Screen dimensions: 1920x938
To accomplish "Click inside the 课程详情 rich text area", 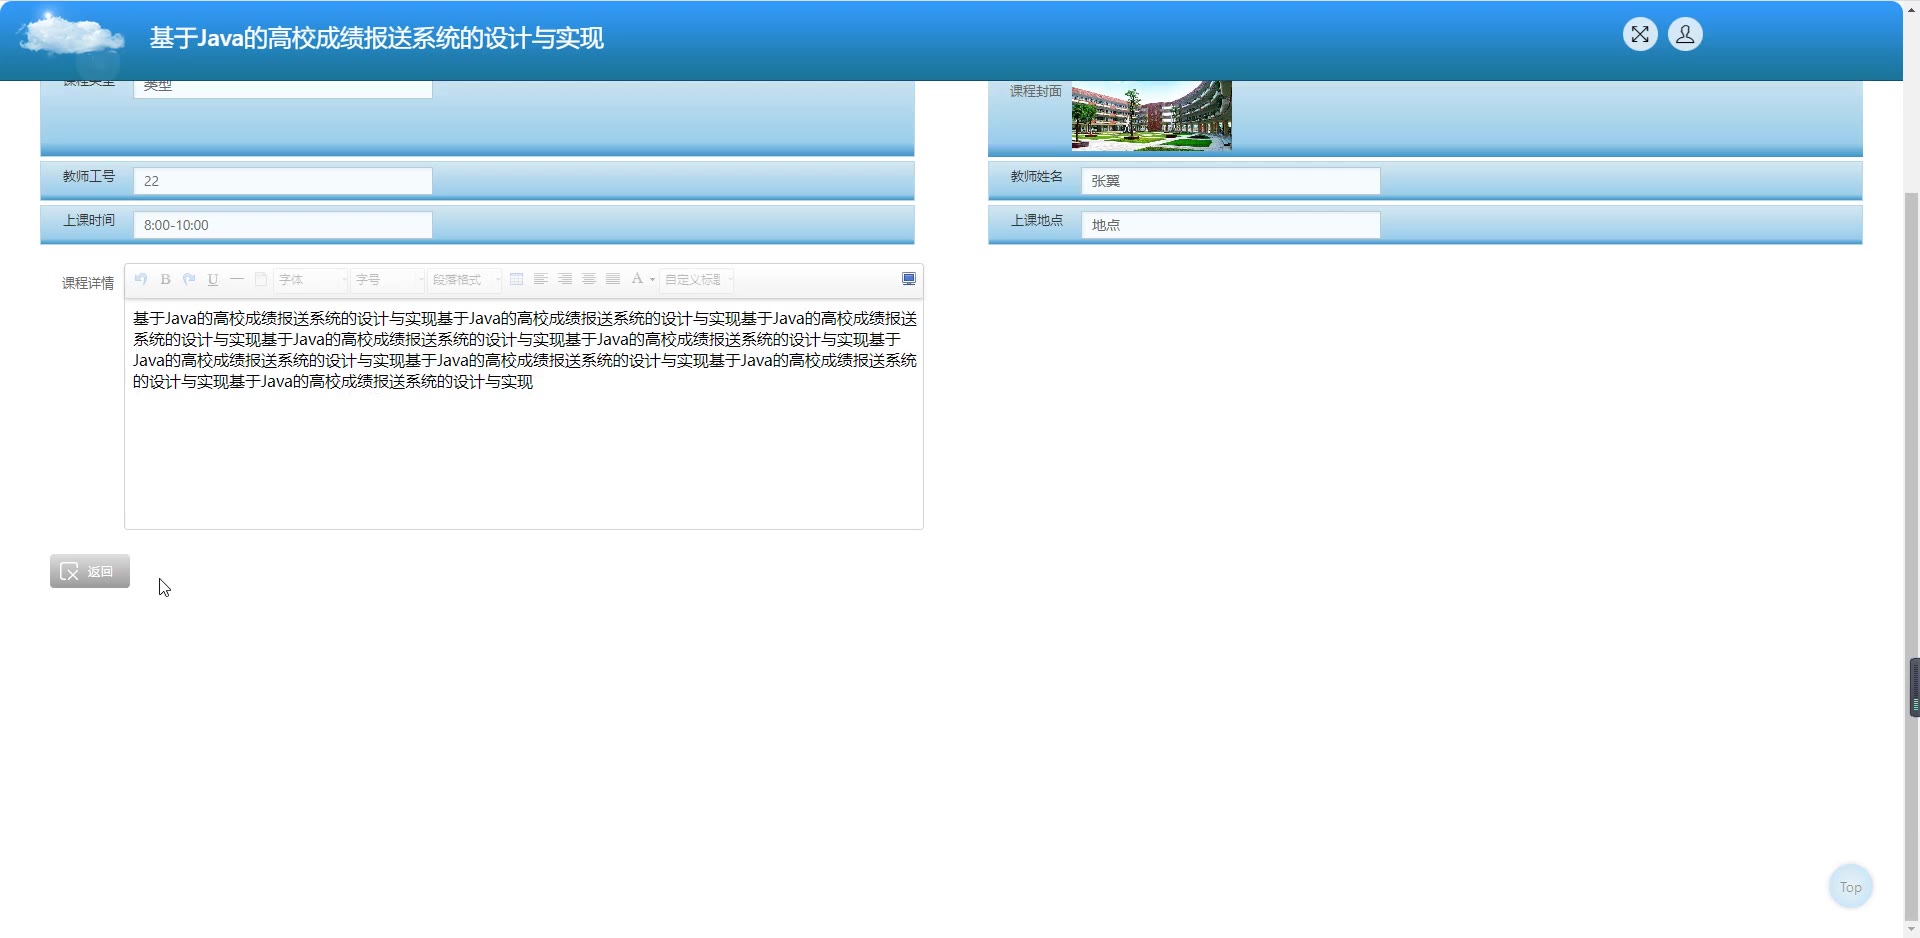I will [524, 414].
